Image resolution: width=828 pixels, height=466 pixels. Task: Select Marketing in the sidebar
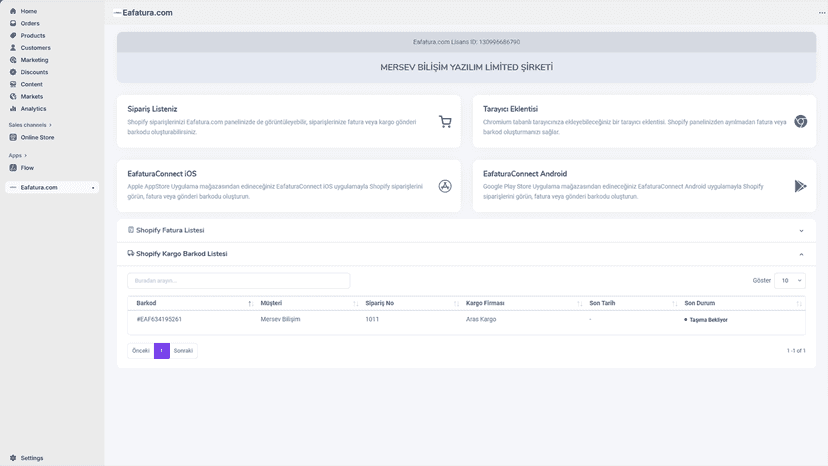coord(34,60)
